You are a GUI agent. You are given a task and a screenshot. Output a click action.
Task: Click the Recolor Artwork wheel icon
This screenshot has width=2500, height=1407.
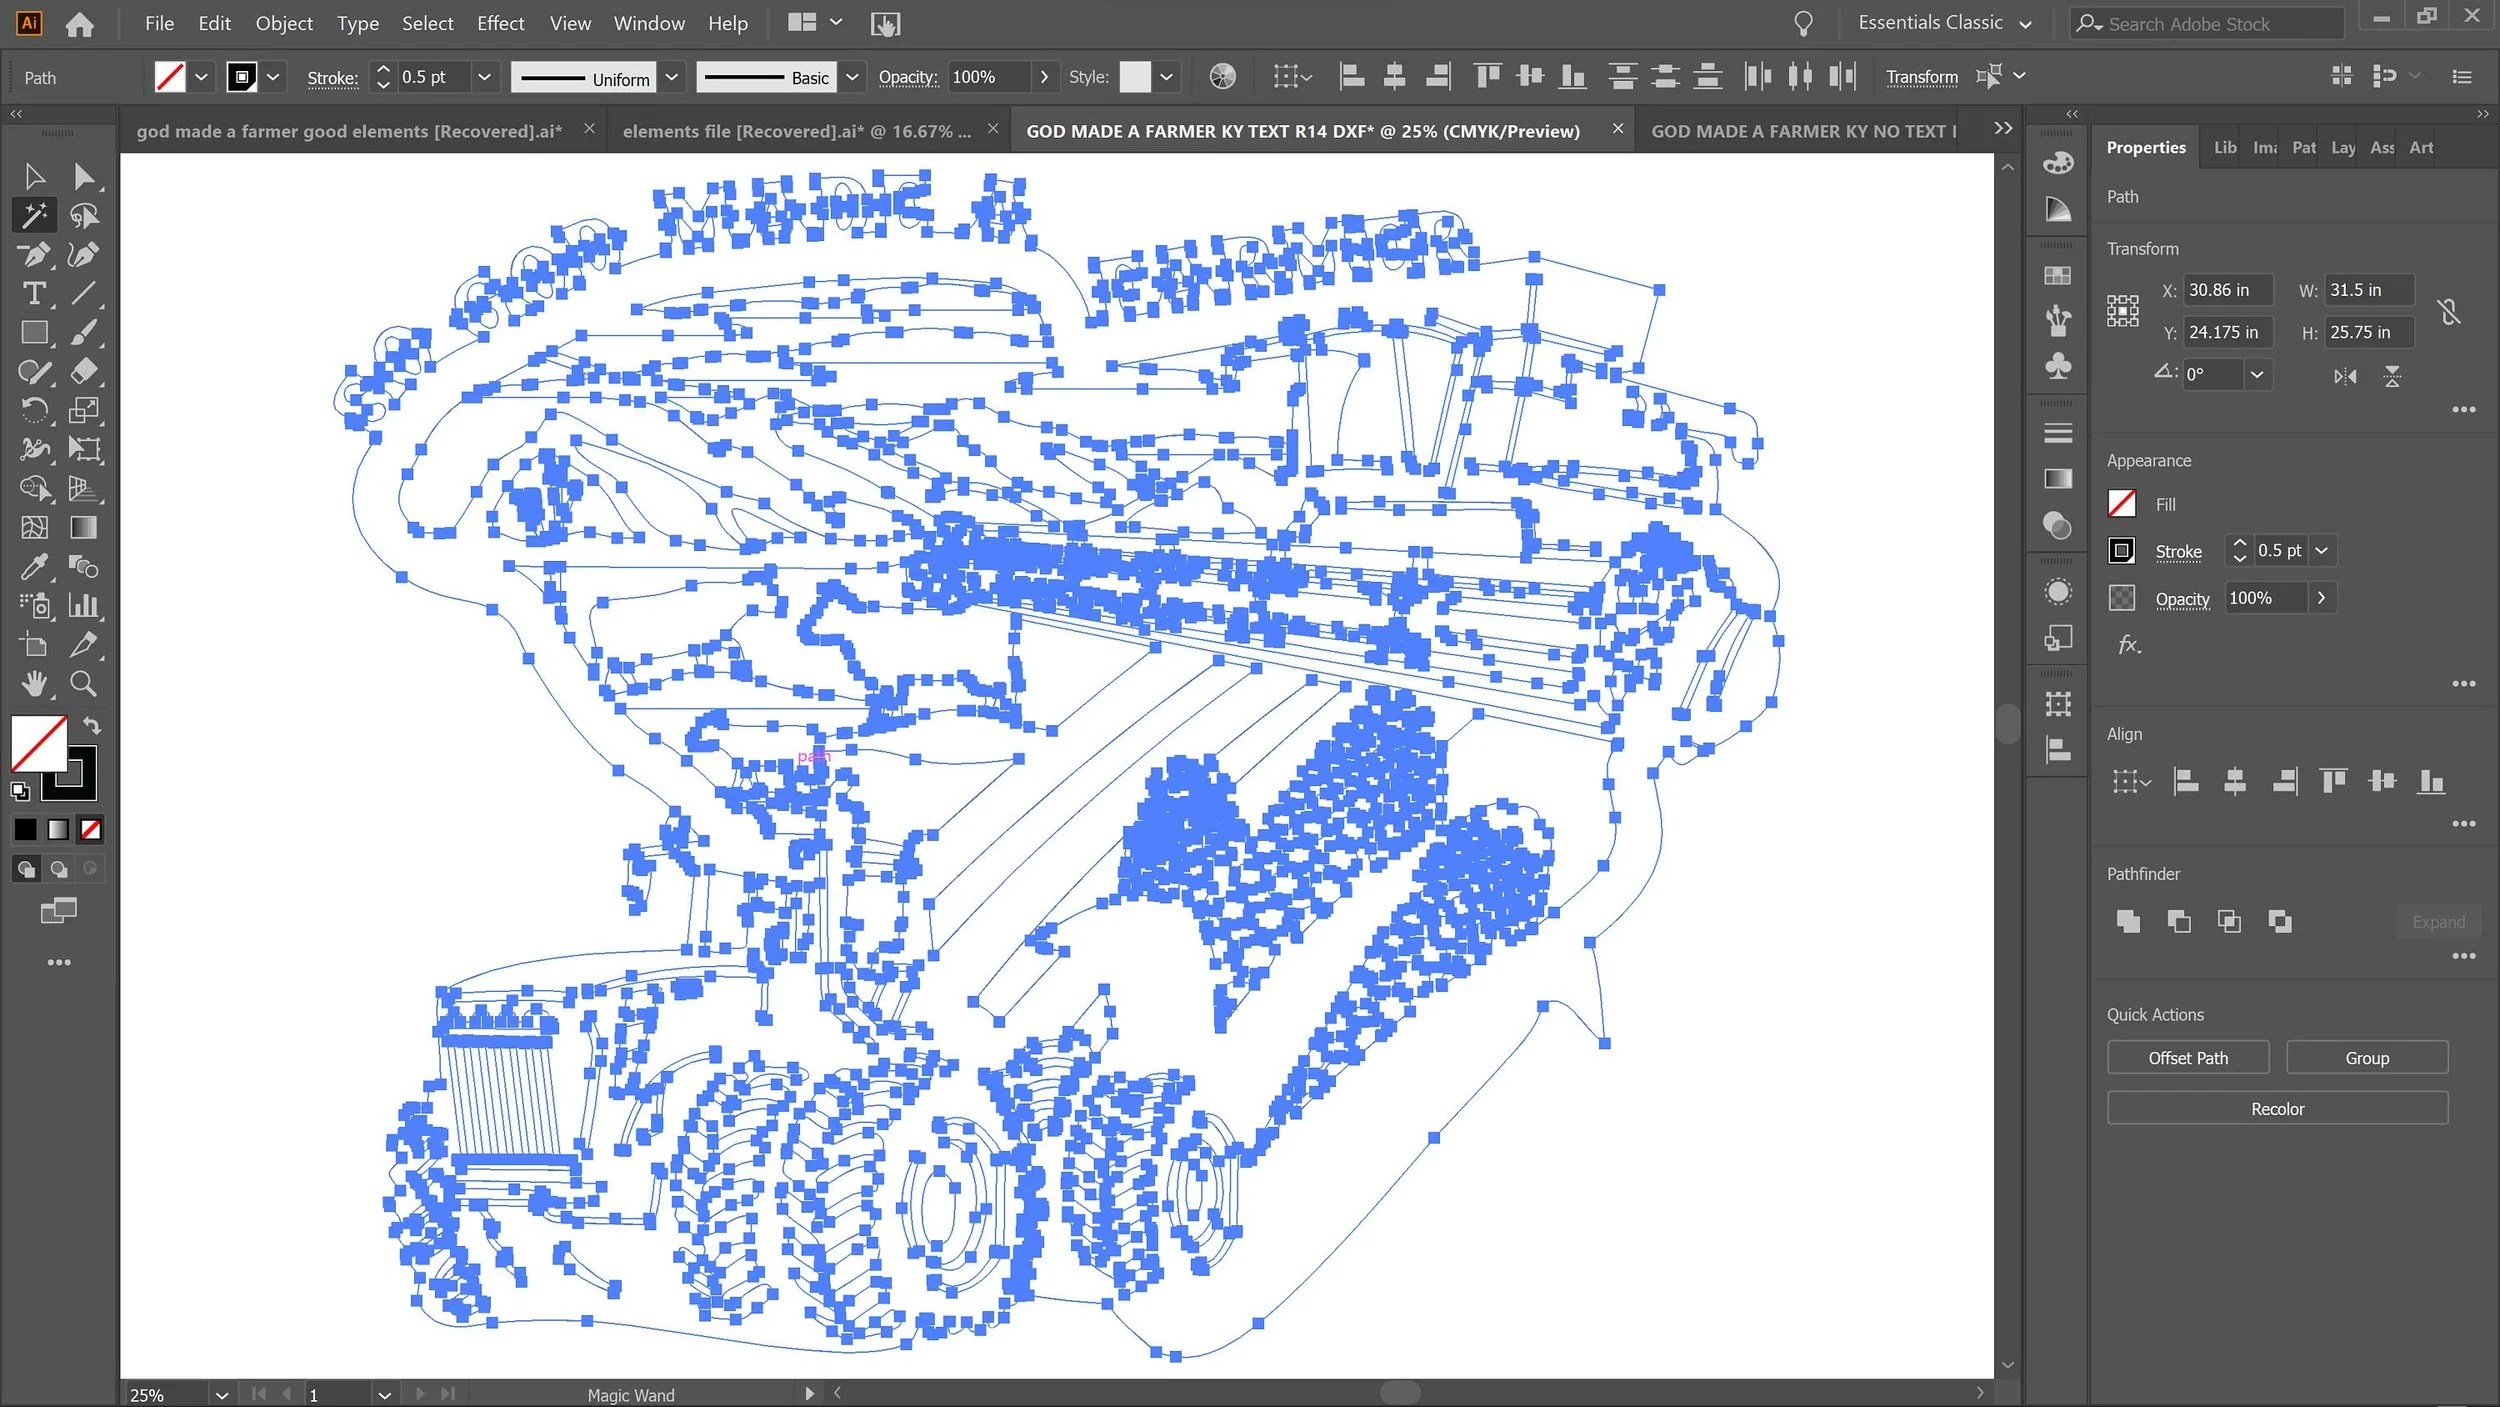point(1222,77)
